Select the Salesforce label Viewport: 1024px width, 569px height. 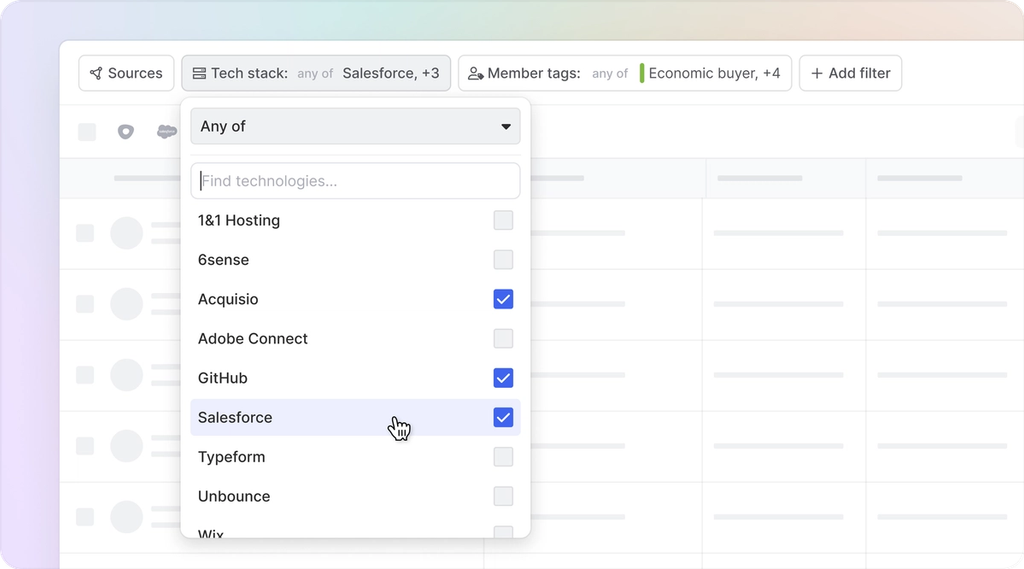pyautogui.click(x=235, y=417)
